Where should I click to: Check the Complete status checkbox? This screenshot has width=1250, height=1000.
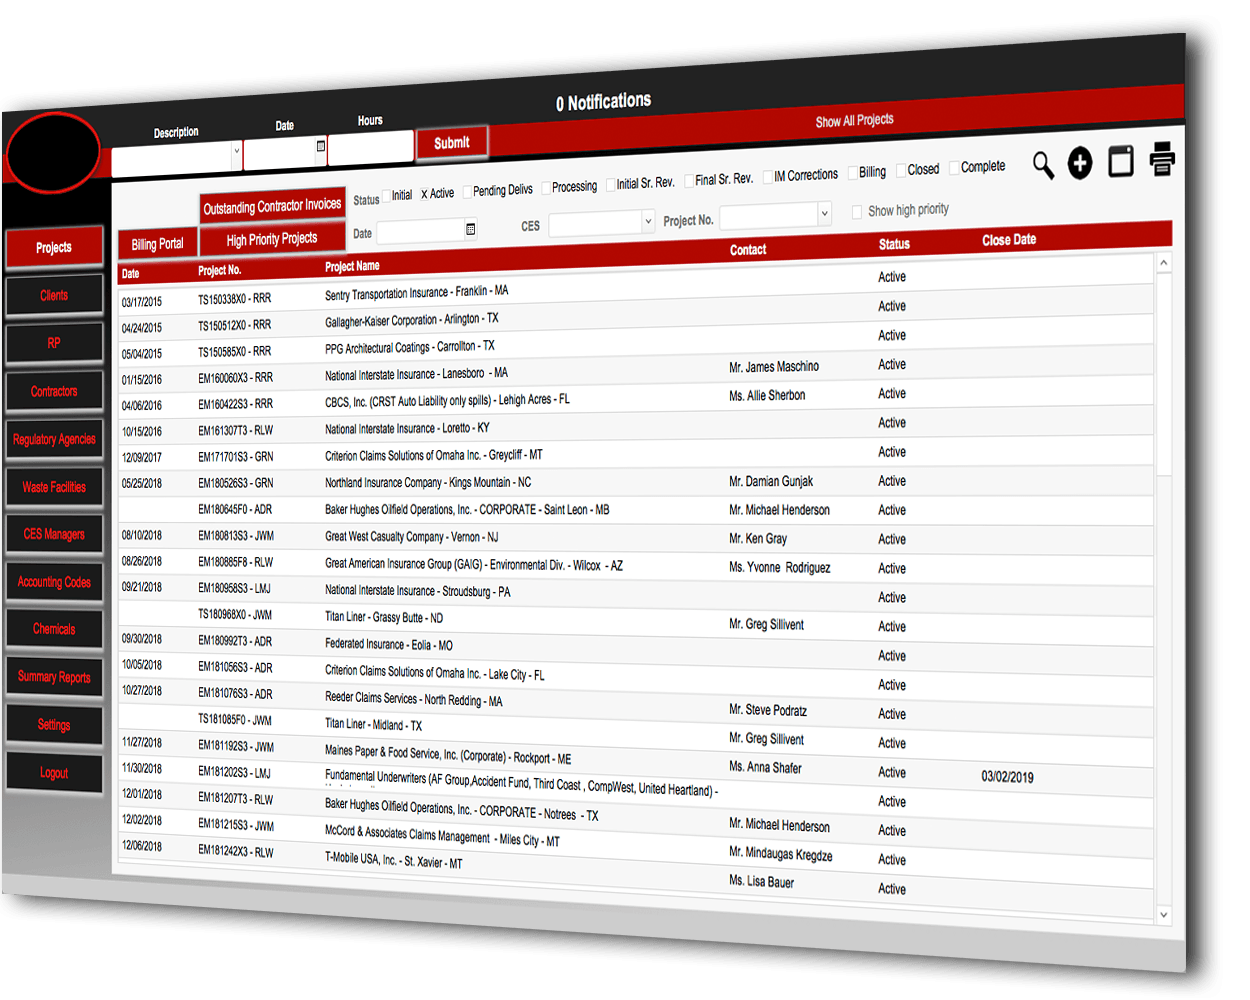954,167
